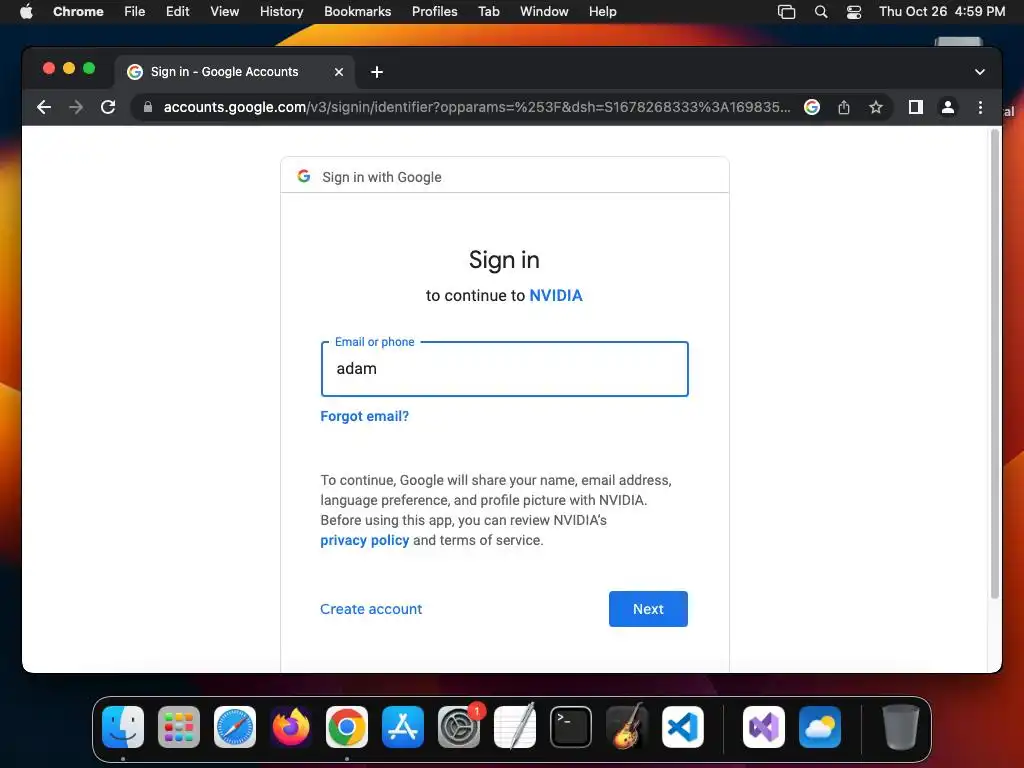Reload the page with the refresh icon

108,107
